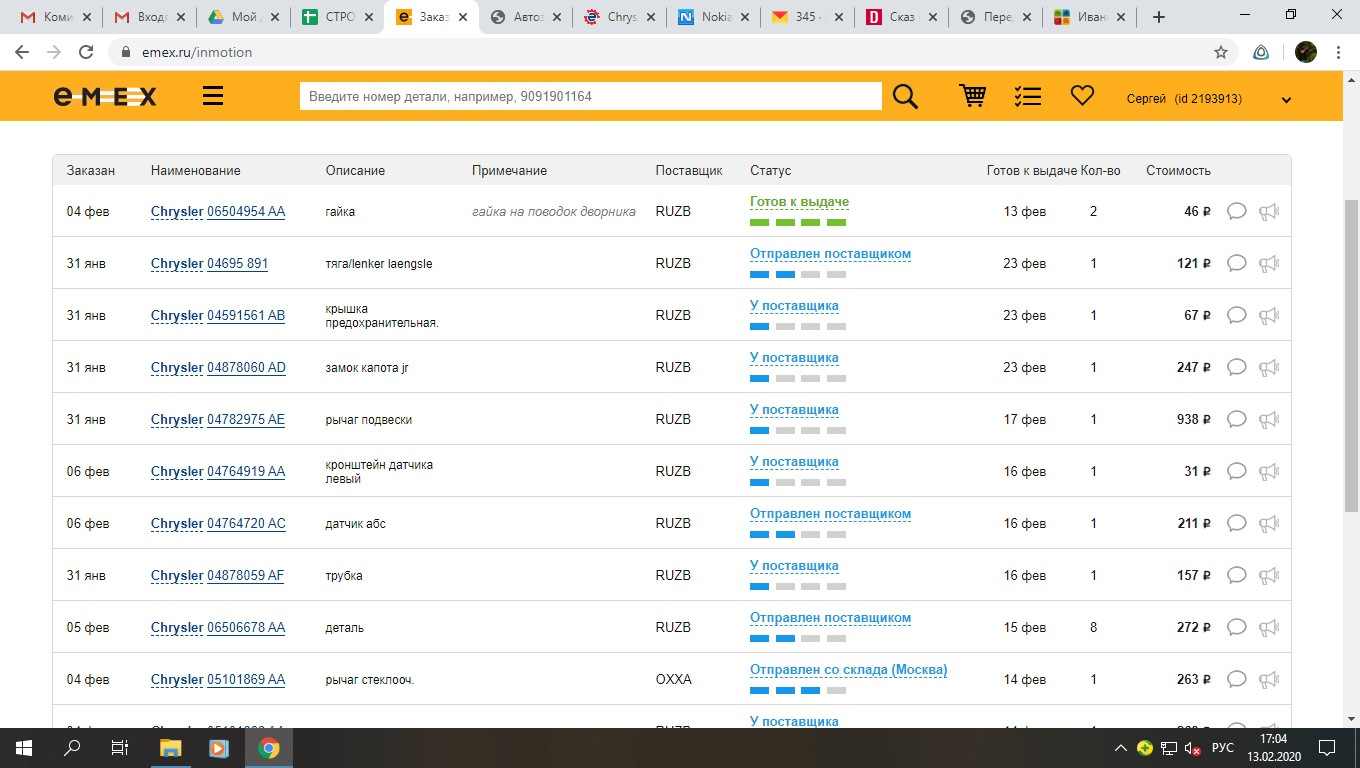This screenshot has width=1360, height=768.
Task: Click megaphone icon for 04695 891
Action: click(x=1269, y=263)
